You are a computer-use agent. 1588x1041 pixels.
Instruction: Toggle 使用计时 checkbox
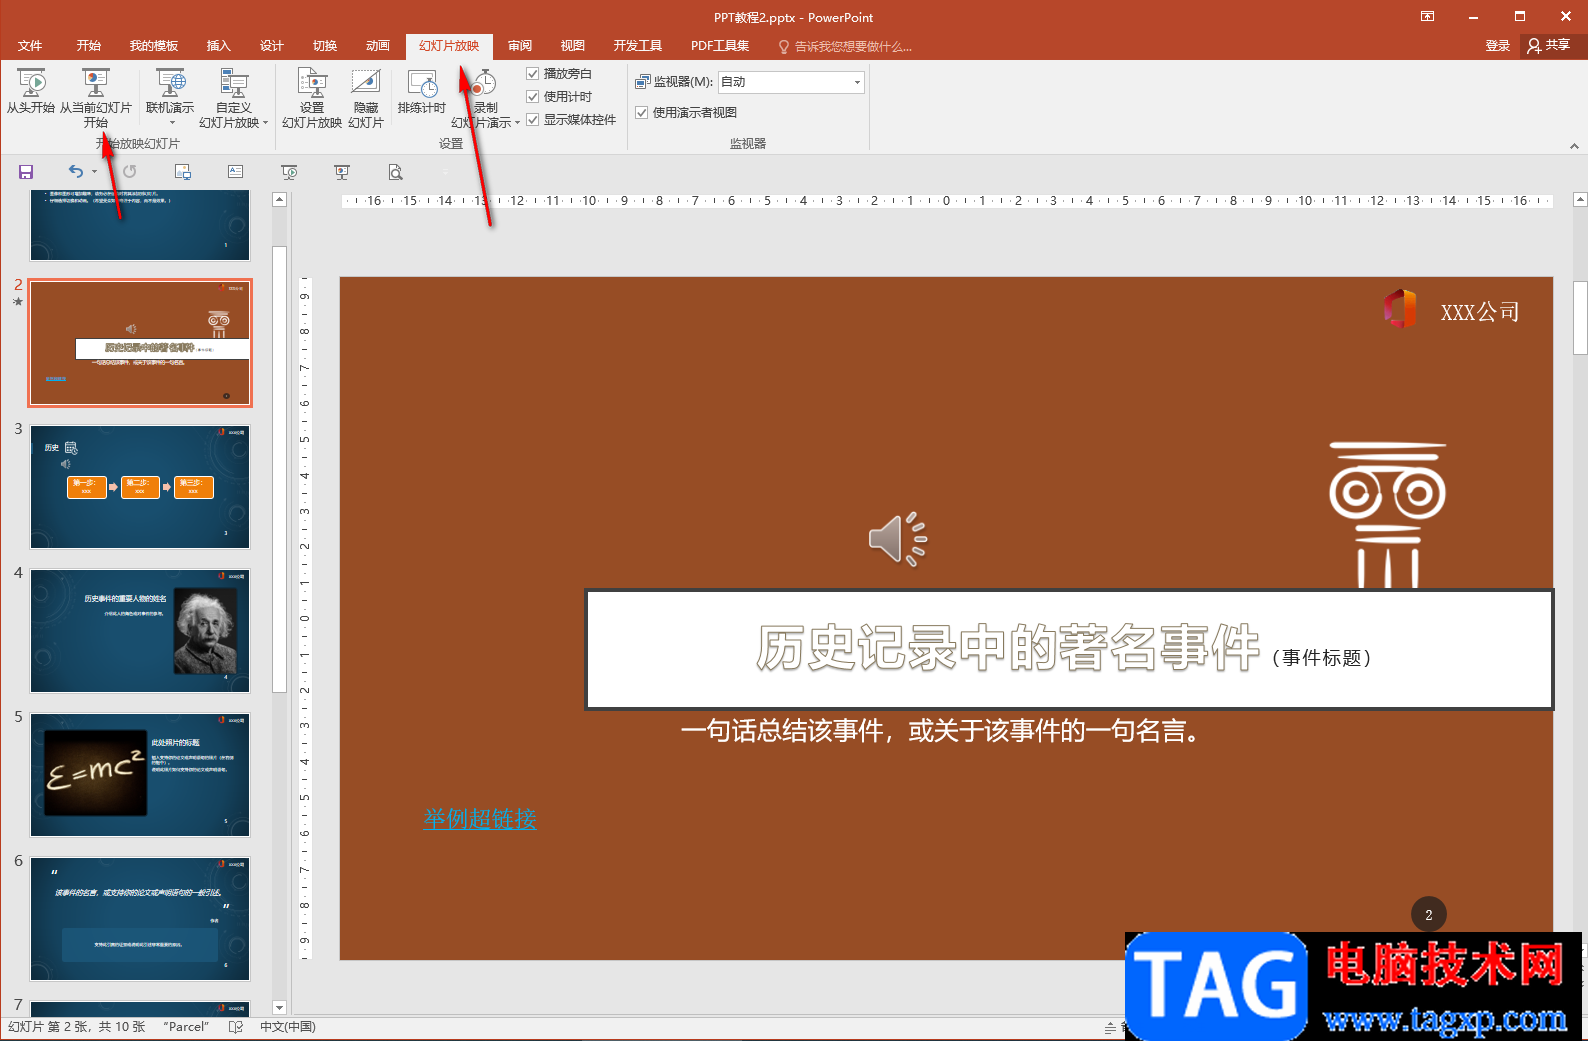533,97
